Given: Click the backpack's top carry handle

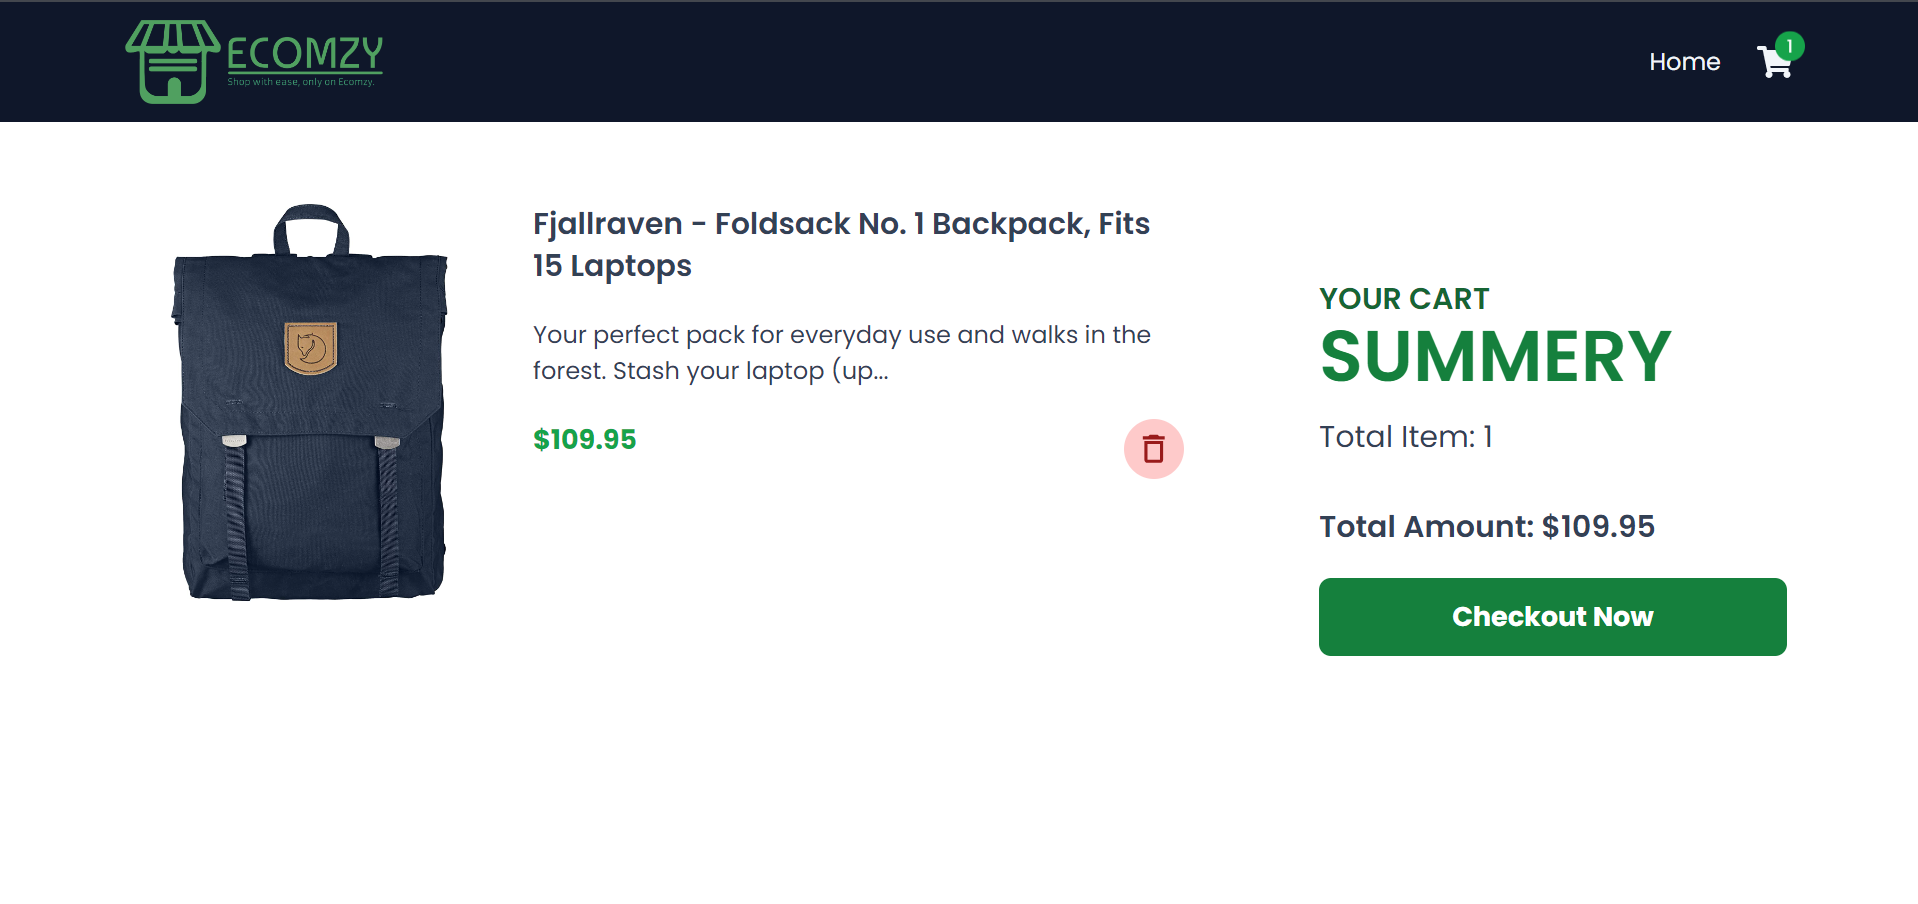Looking at the screenshot, I should click(311, 230).
